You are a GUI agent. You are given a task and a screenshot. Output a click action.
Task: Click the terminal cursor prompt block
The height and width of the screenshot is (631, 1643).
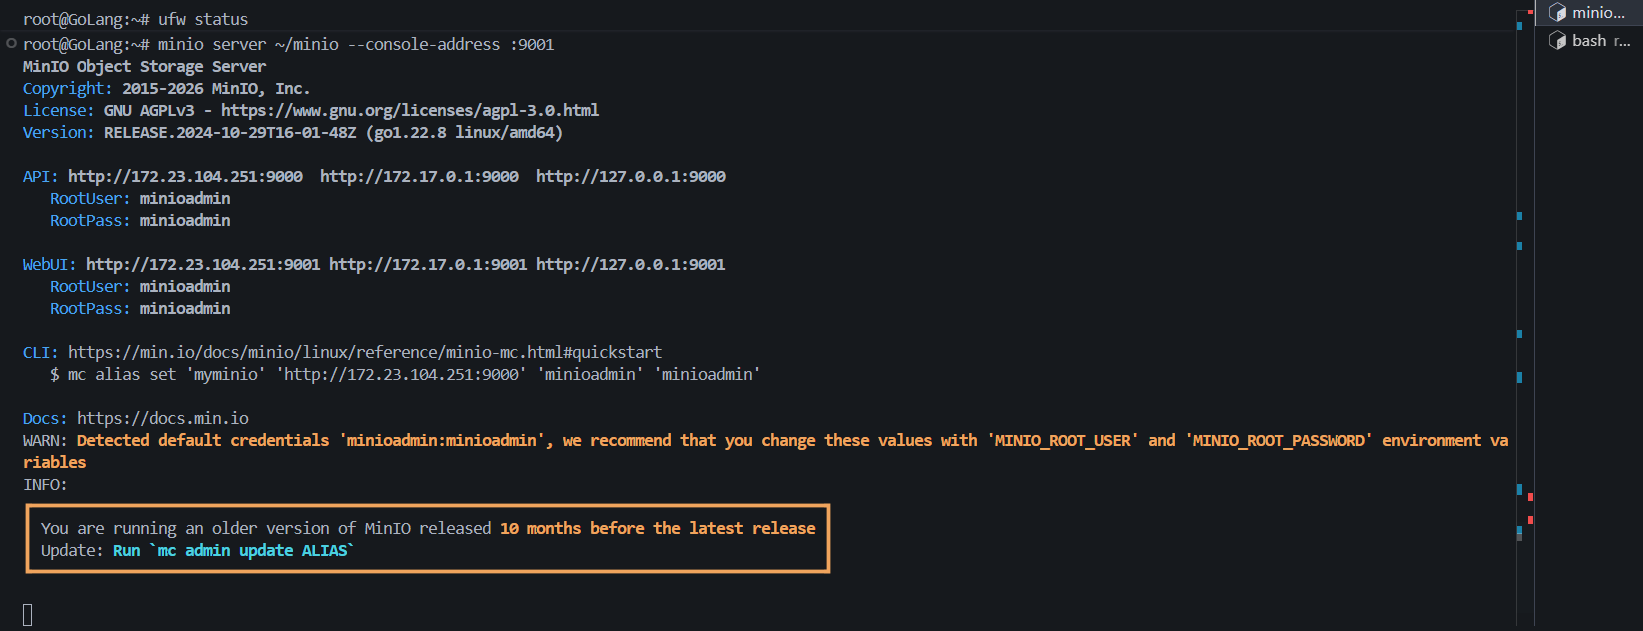(x=28, y=615)
